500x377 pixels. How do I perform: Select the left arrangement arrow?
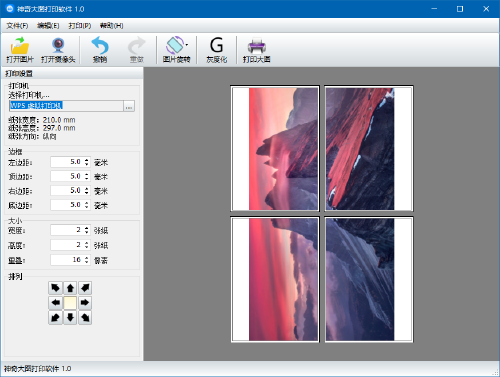click(x=55, y=303)
